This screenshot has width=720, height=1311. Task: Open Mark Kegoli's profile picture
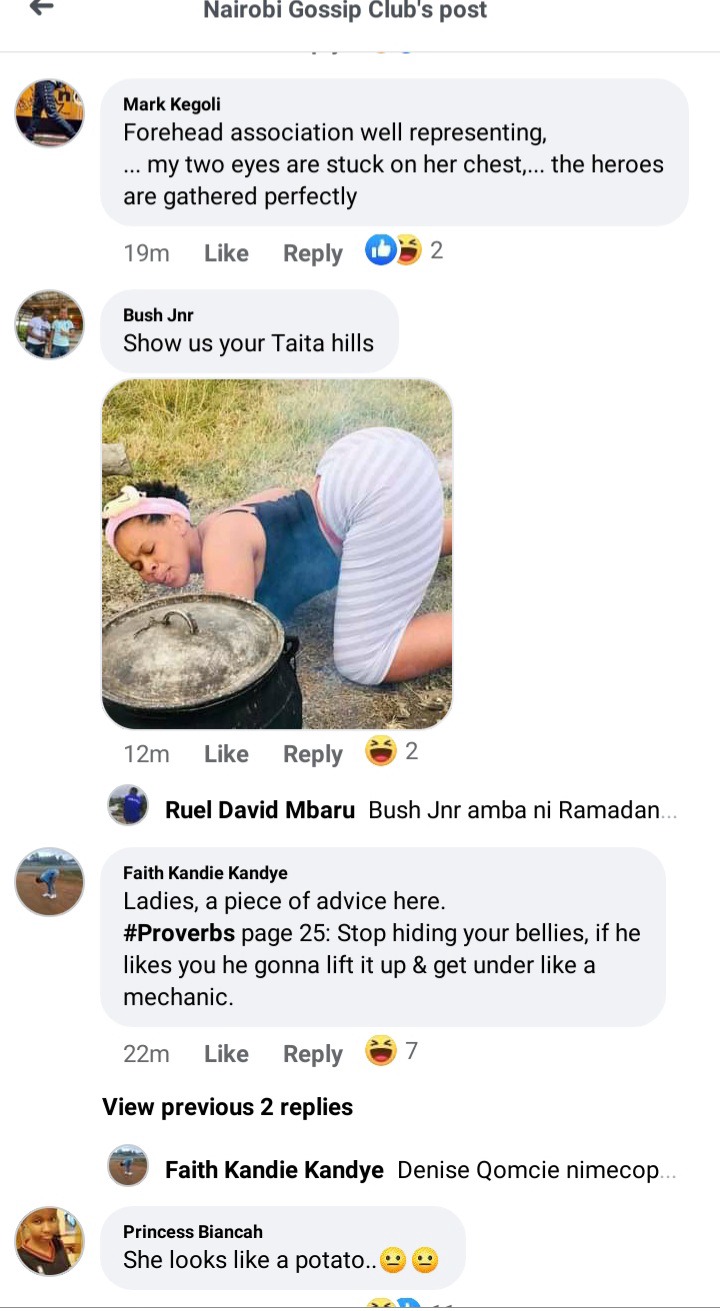point(49,113)
